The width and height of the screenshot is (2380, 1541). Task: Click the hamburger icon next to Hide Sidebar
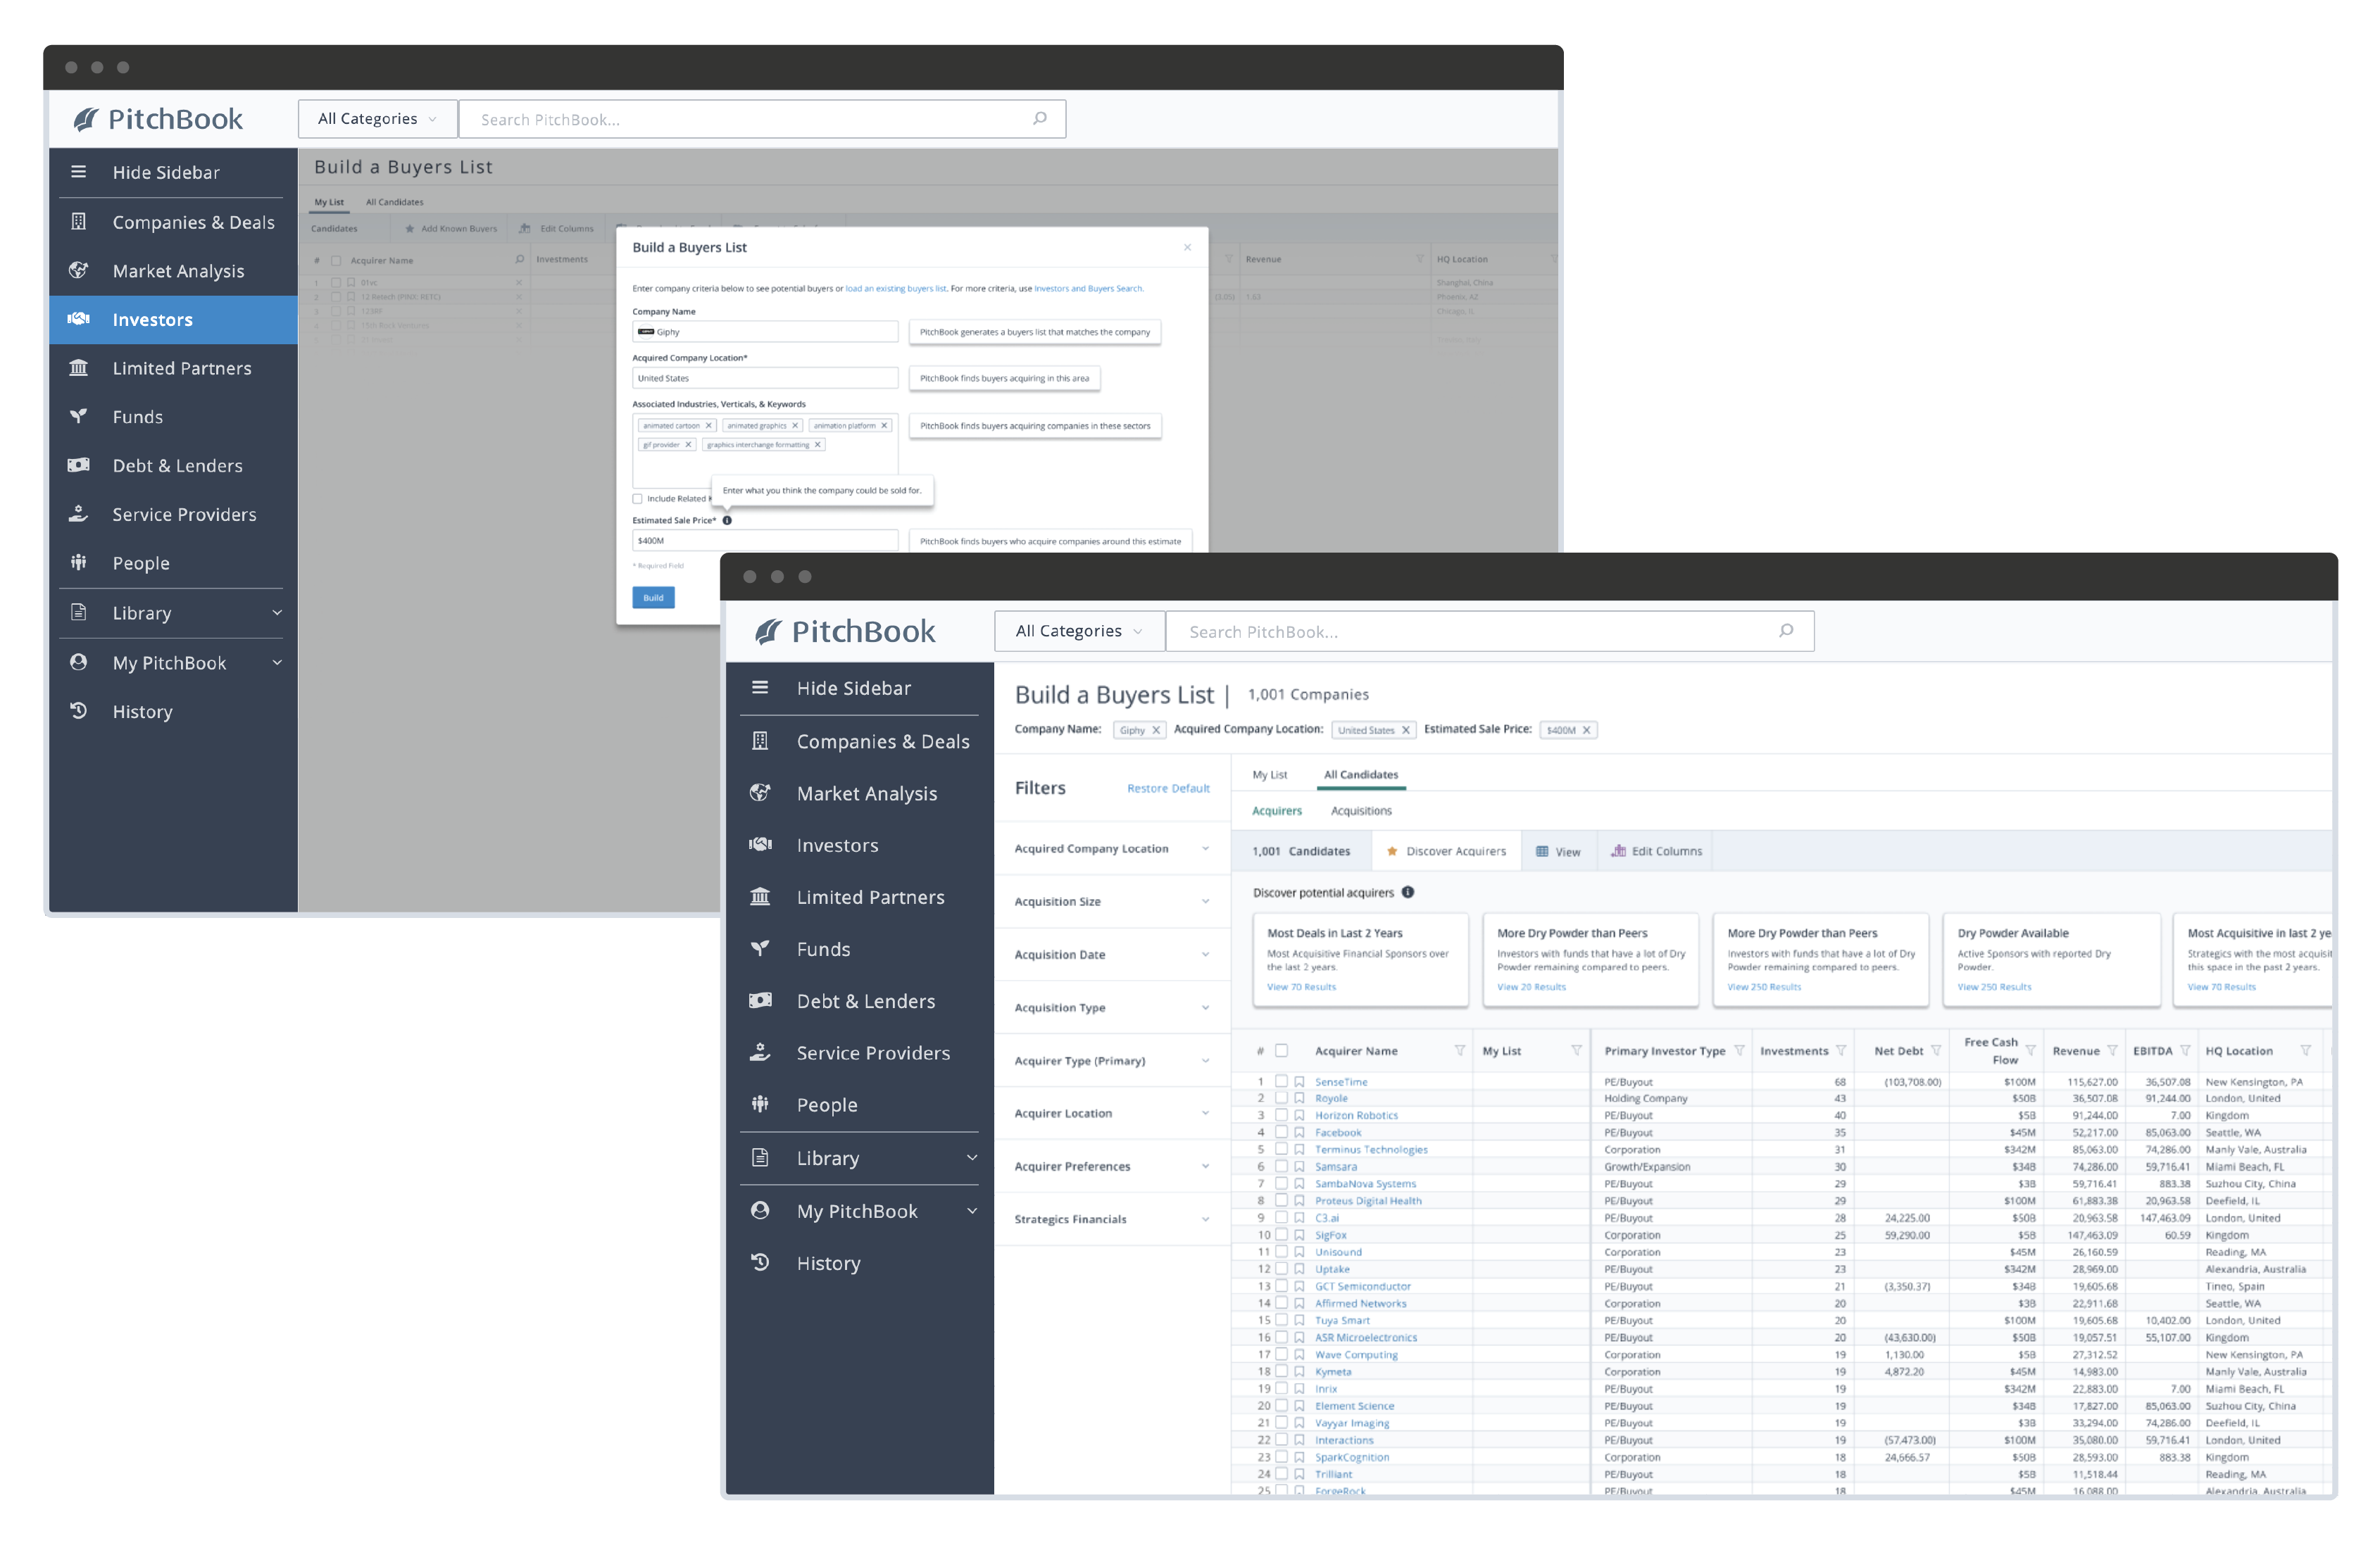[760, 687]
